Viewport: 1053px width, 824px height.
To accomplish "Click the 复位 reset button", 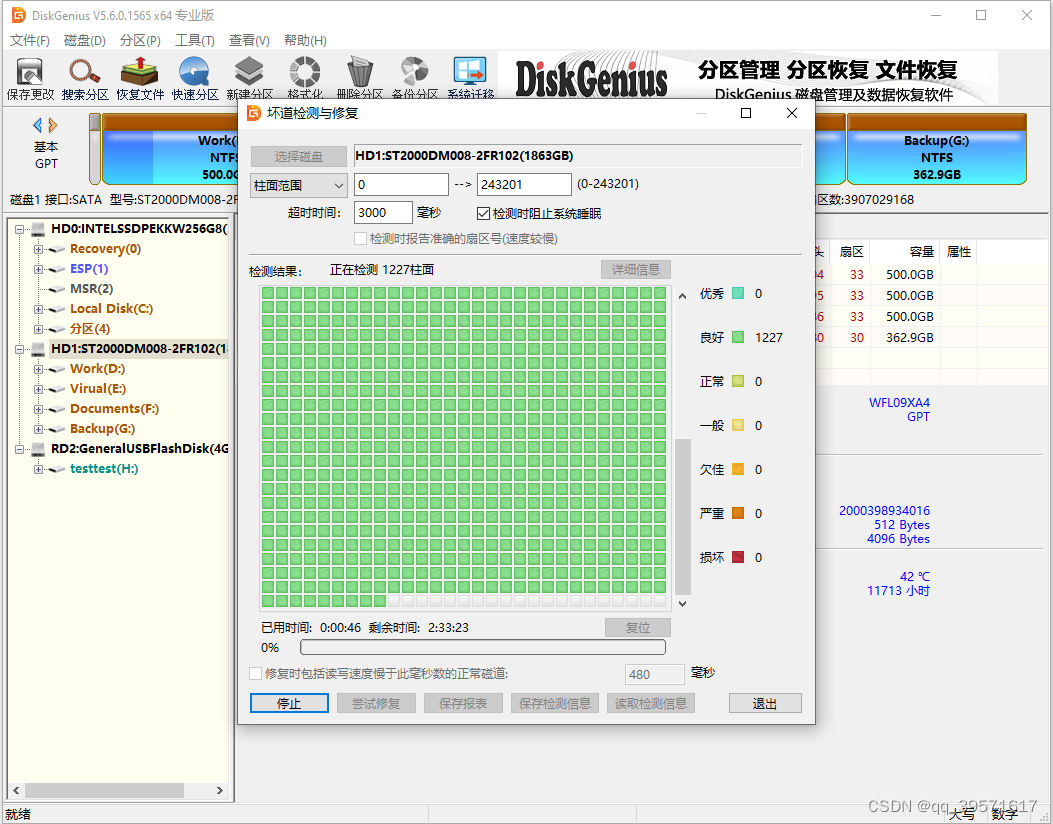I will (x=637, y=627).
